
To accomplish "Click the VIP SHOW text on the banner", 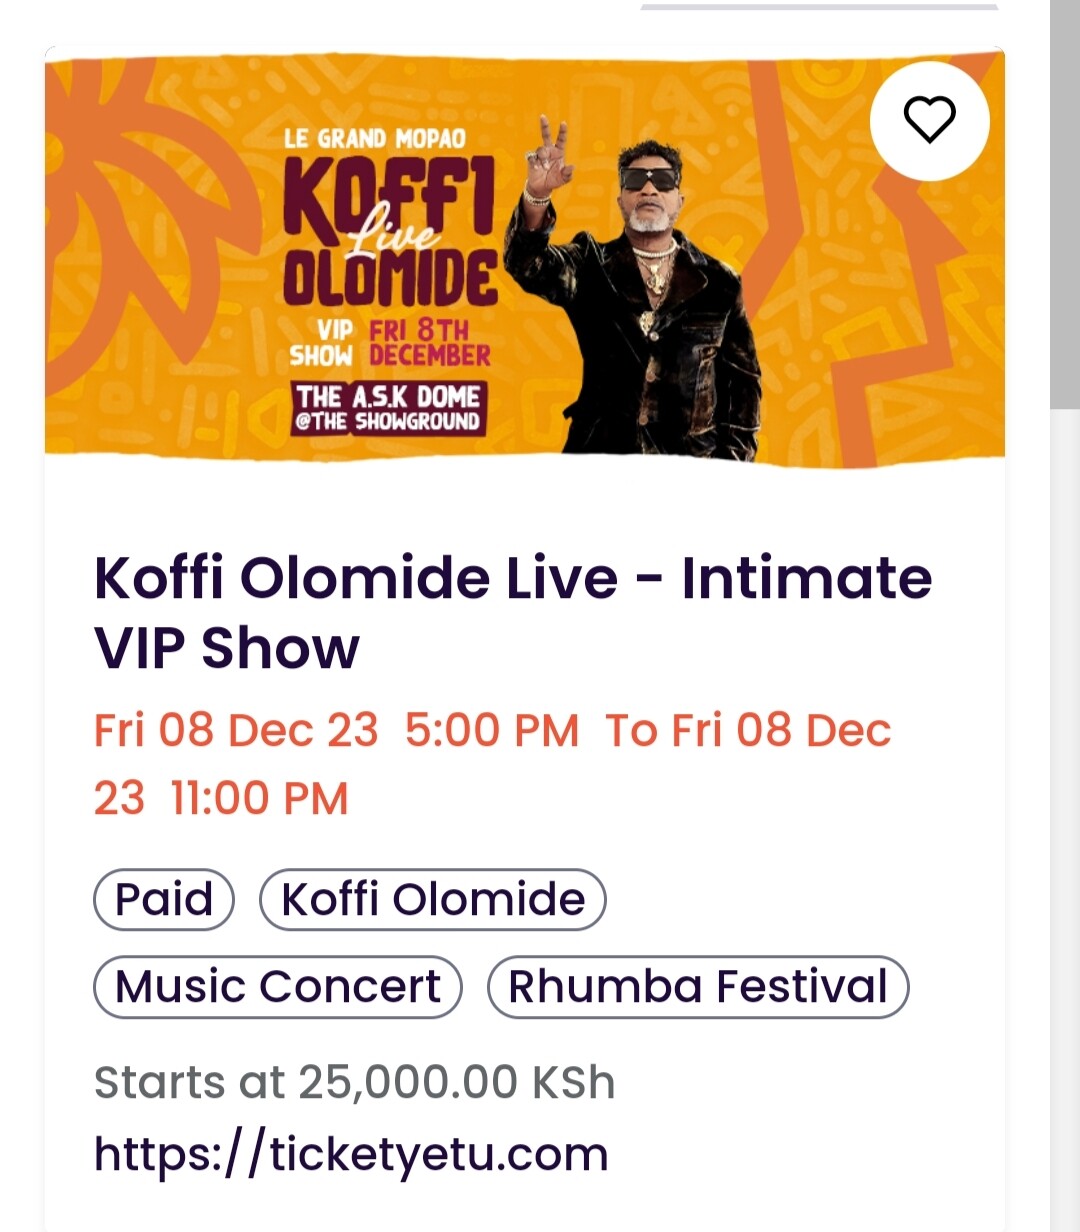I will tap(321, 343).
